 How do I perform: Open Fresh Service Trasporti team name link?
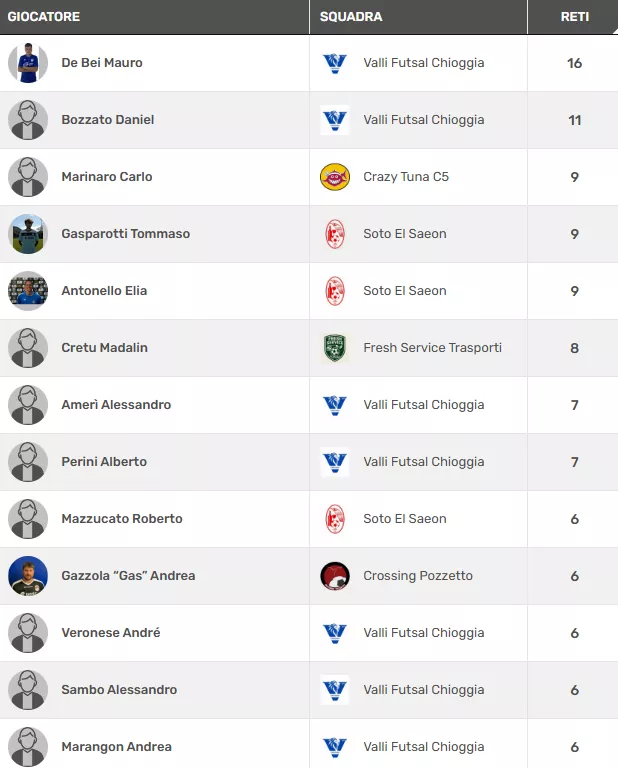coord(432,348)
